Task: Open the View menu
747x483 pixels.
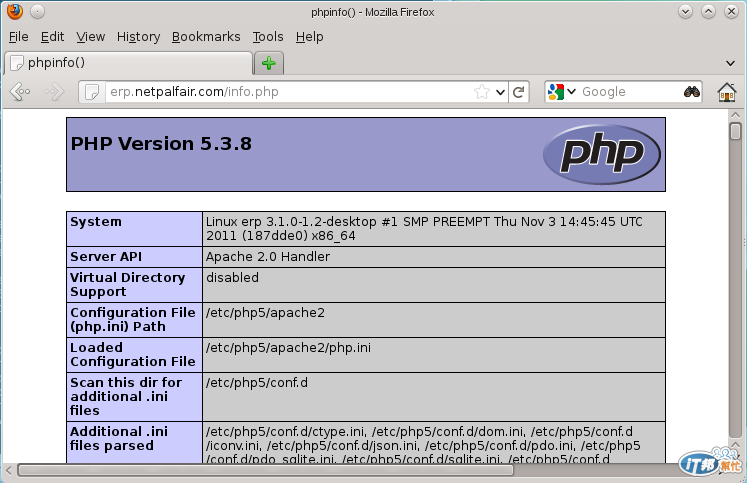Action: pyautogui.click(x=91, y=37)
